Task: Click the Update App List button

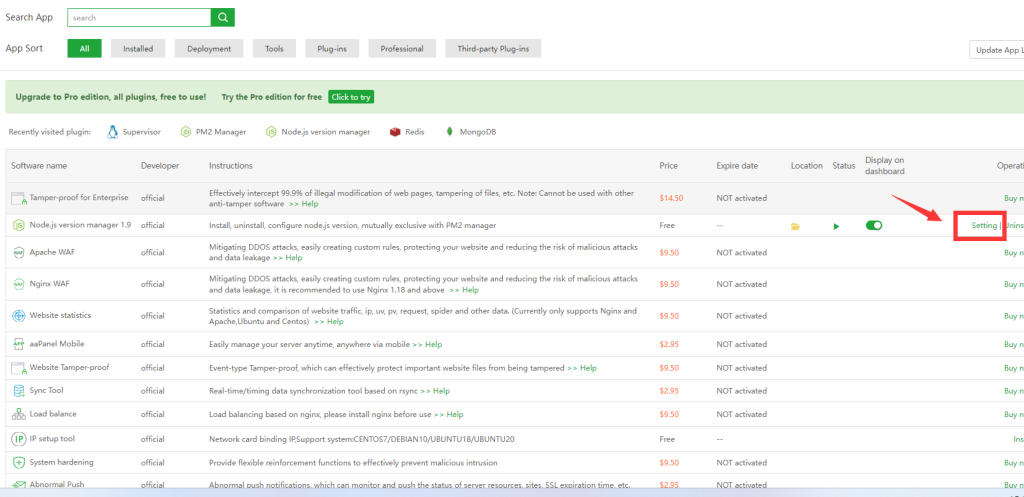Action: [997, 50]
